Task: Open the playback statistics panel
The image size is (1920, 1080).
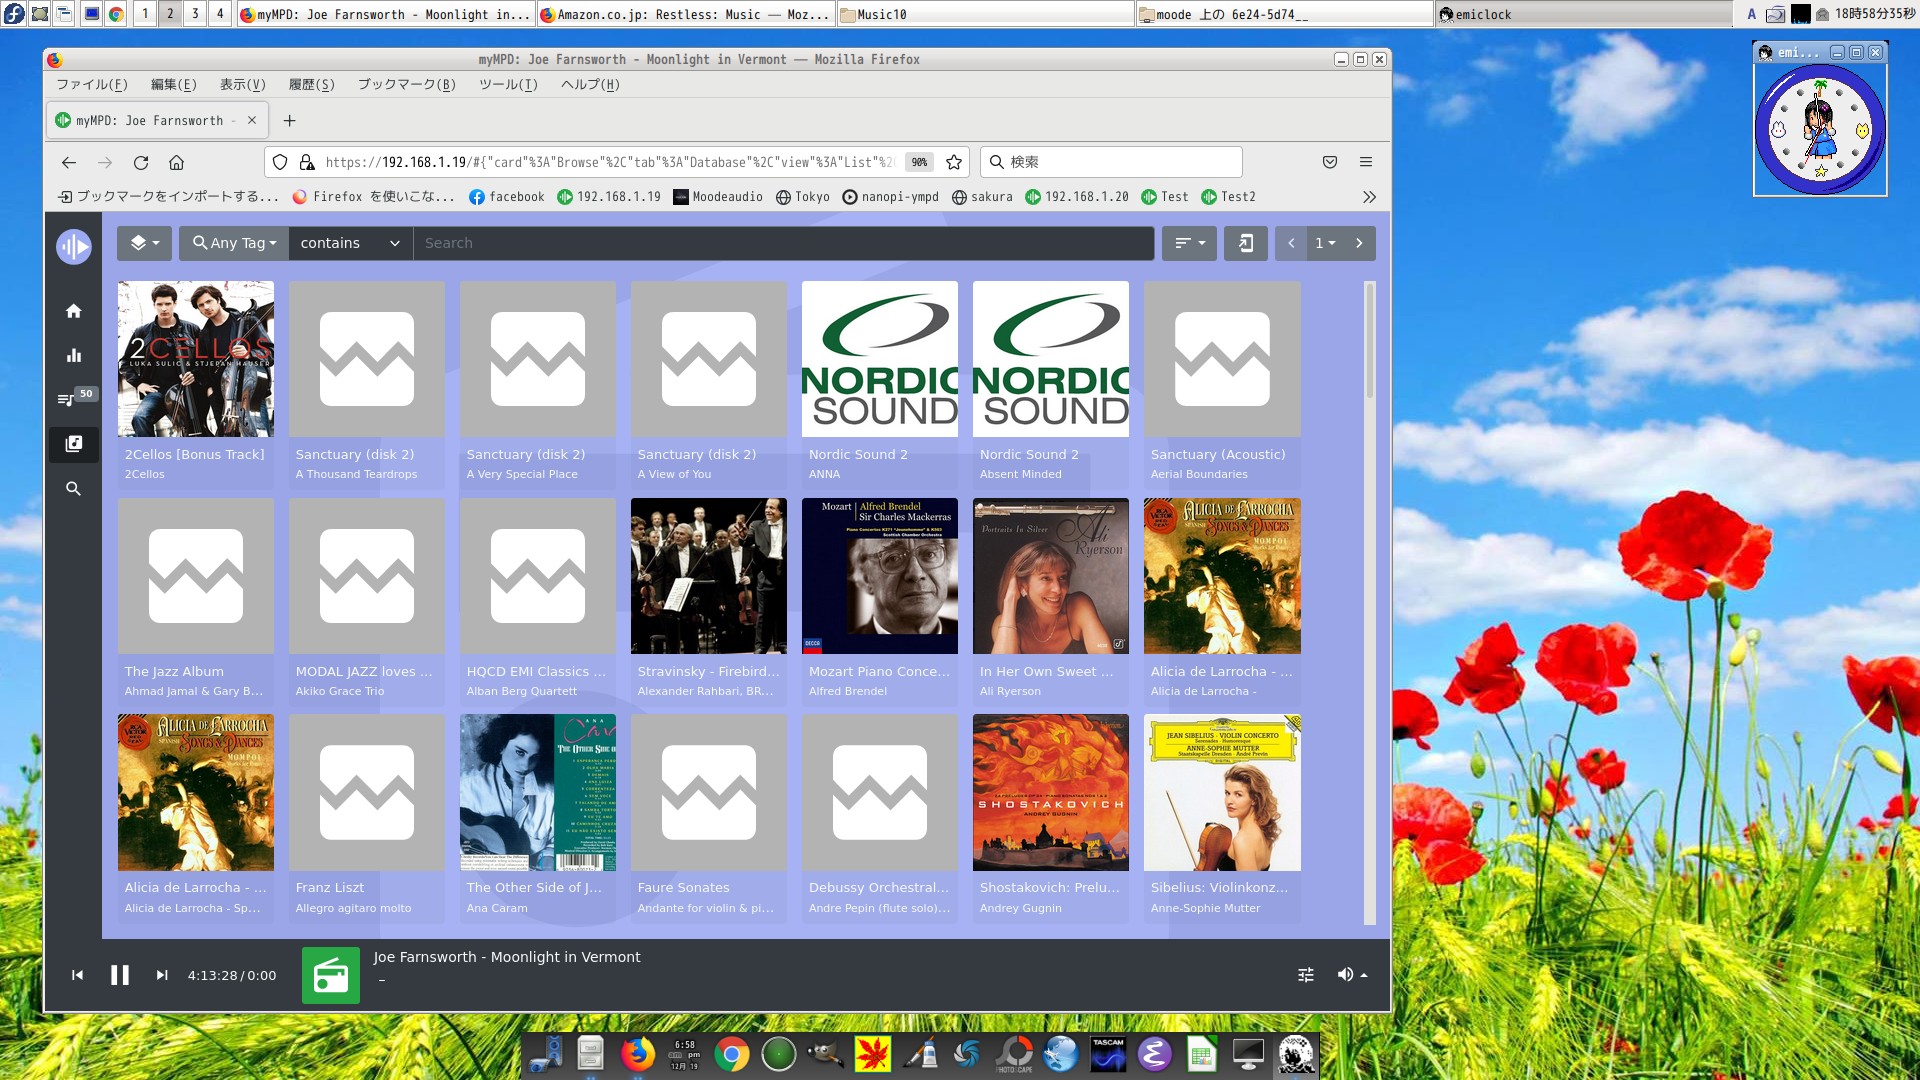Action: [x=73, y=355]
